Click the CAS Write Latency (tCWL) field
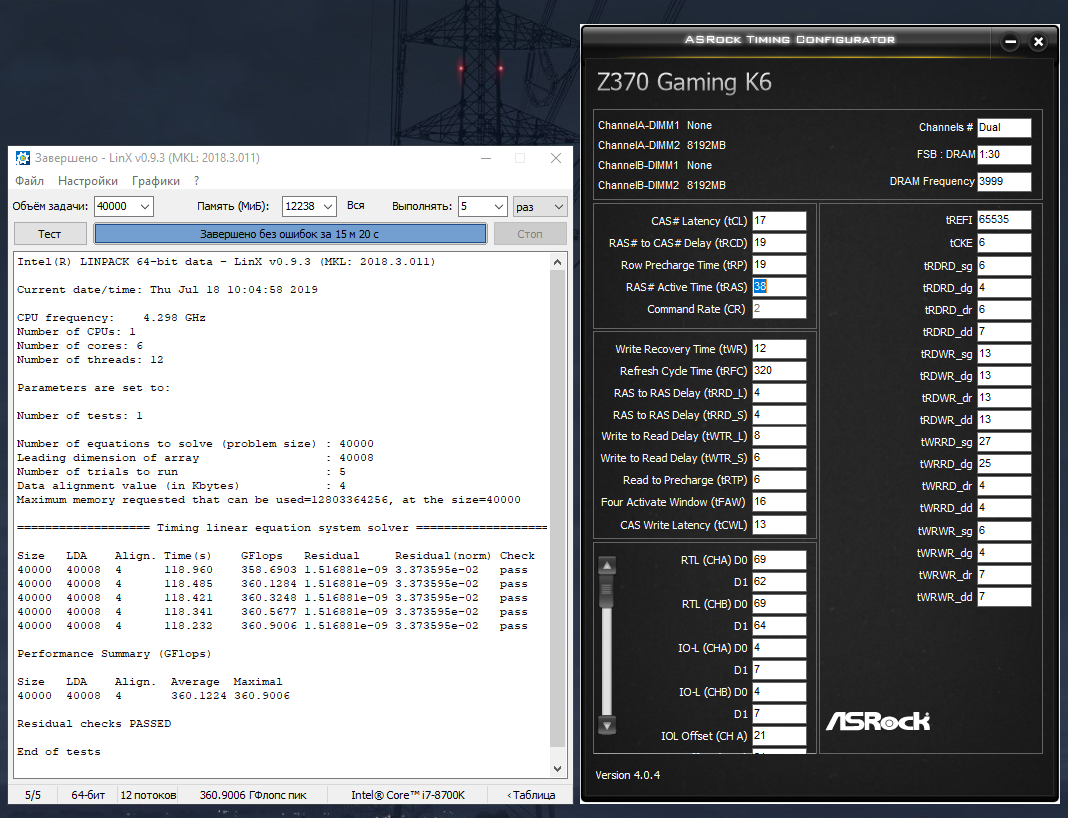 [x=779, y=524]
